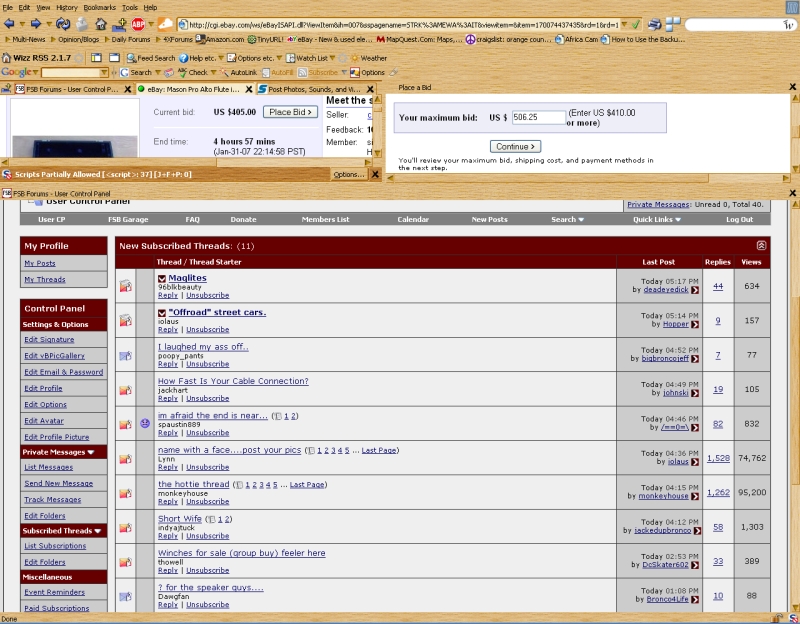Open the Private Messages link
This screenshot has width=800, height=624.
click(x=658, y=205)
